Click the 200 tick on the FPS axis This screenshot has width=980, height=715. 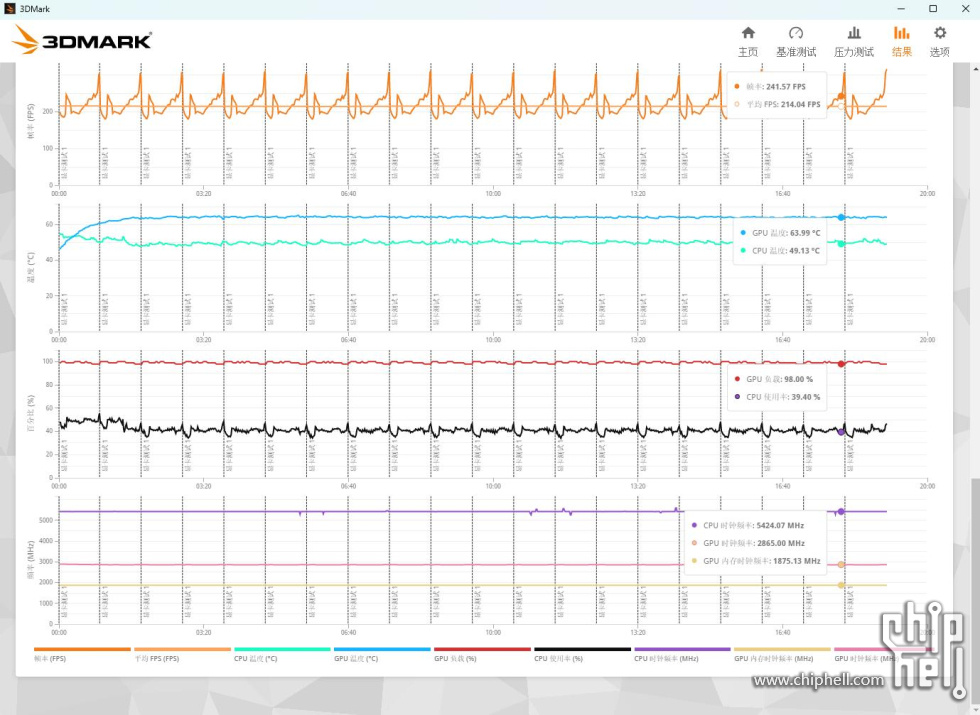coord(48,111)
